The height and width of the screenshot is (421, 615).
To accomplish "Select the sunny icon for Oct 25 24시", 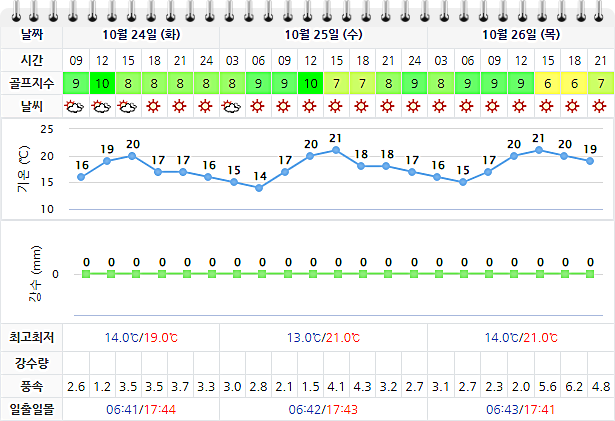I will [413, 106].
